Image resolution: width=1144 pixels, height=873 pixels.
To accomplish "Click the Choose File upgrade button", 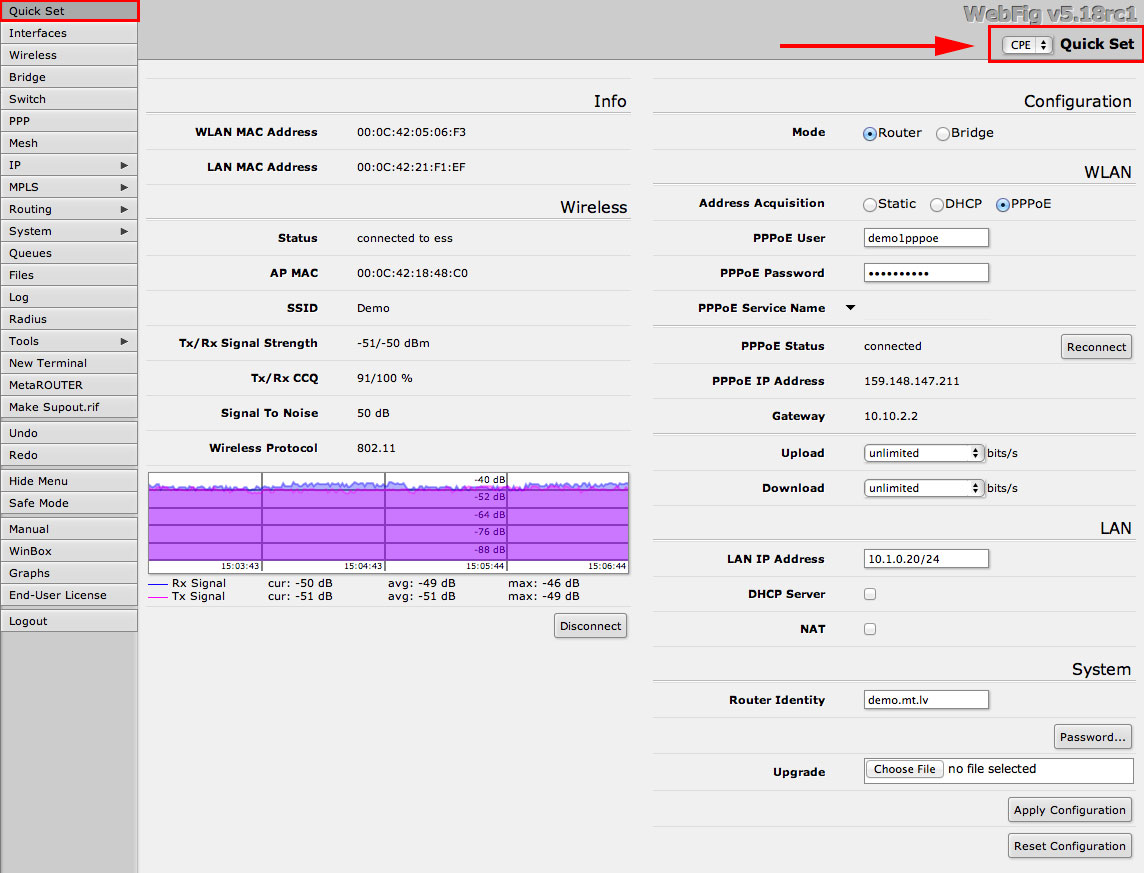I will (x=904, y=769).
